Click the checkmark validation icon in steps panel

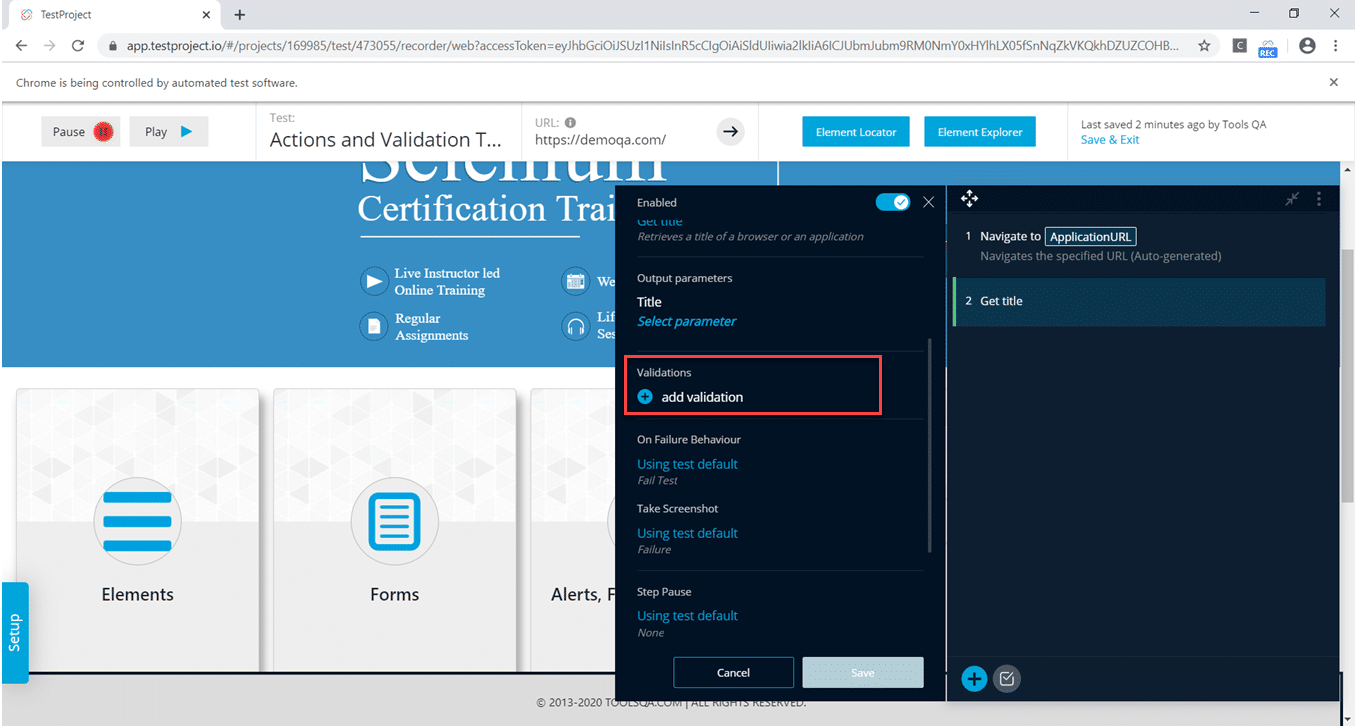tap(1007, 679)
